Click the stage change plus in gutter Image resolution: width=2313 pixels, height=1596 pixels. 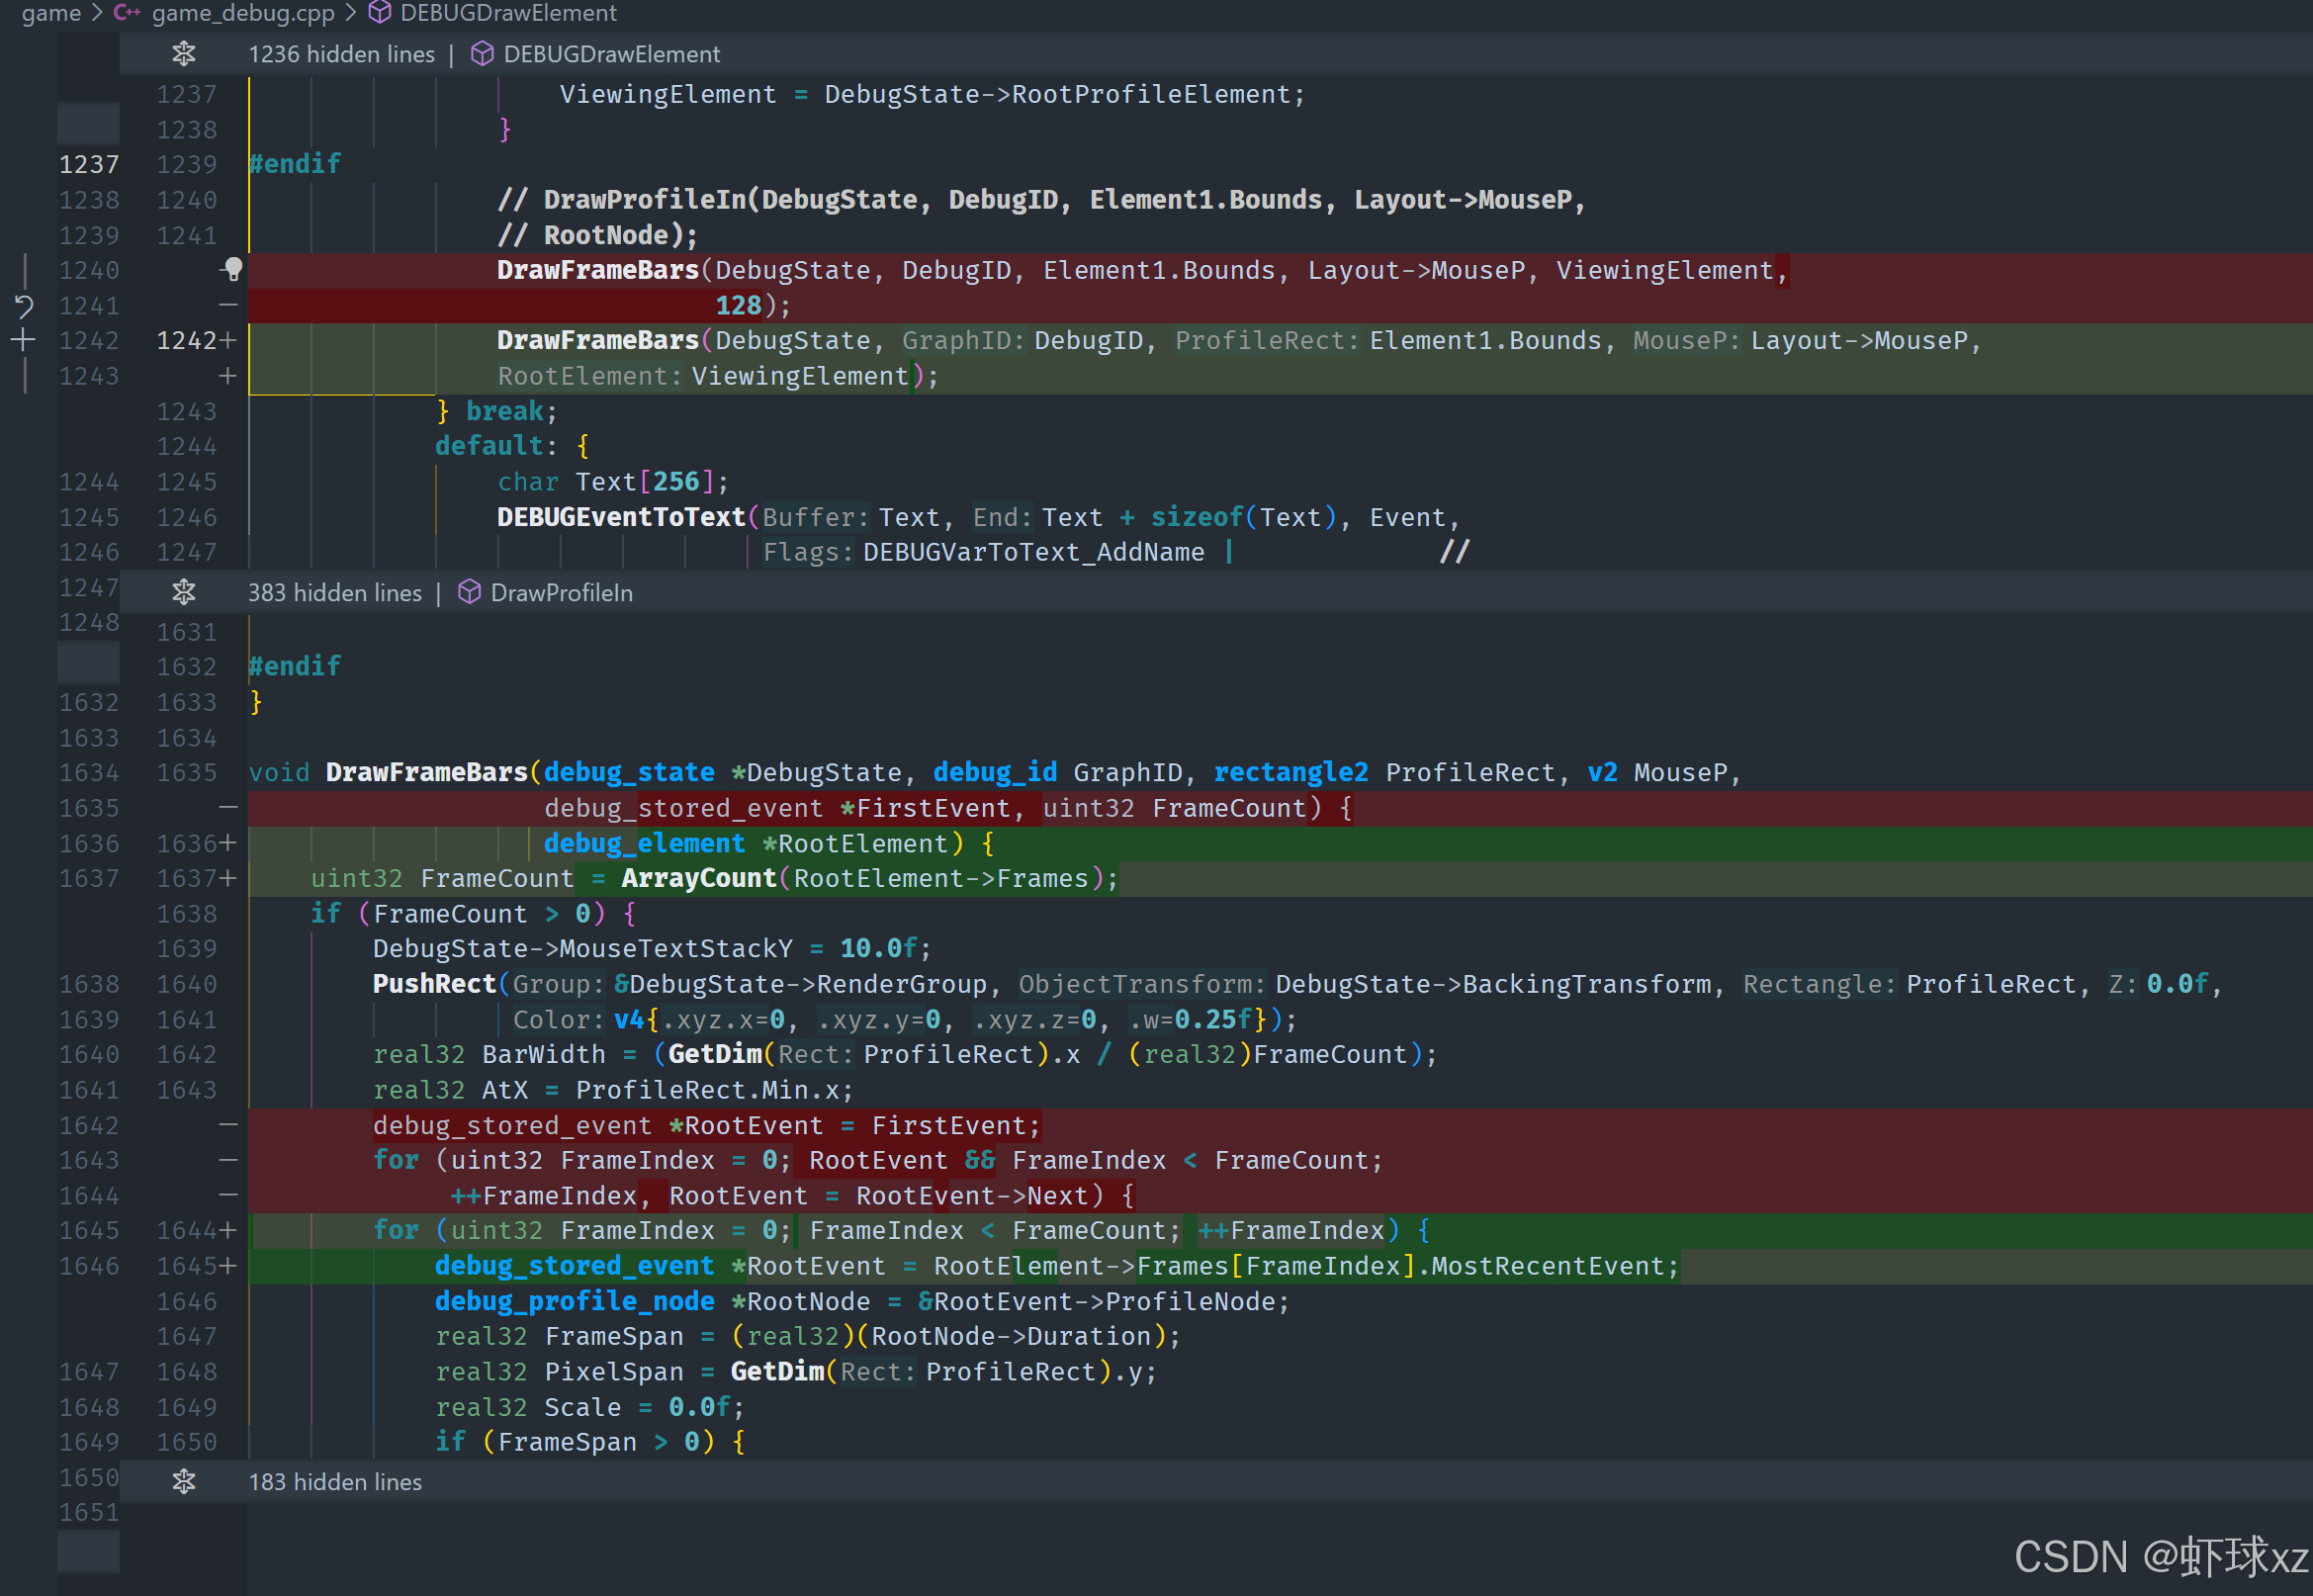[x=24, y=341]
